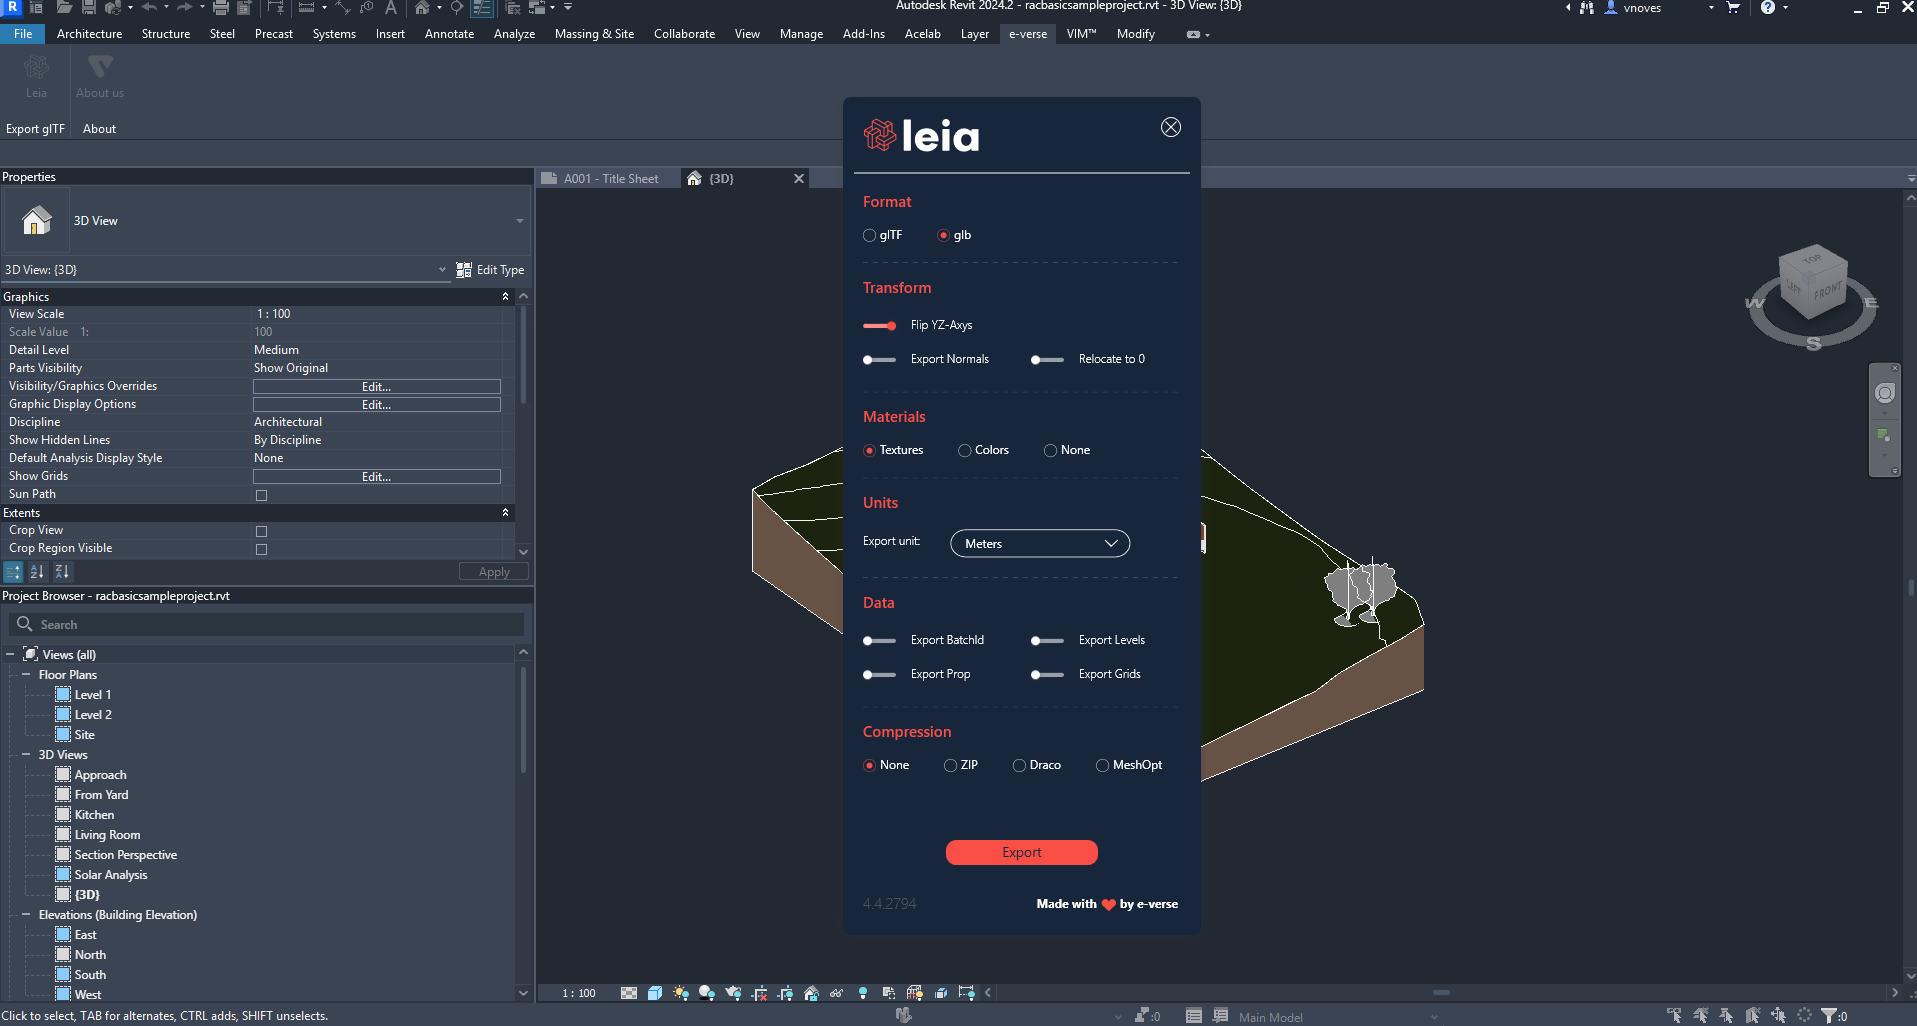Image resolution: width=1917 pixels, height=1026 pixels.
Task: Collapse the Graphics properties section
Action: 505,297
